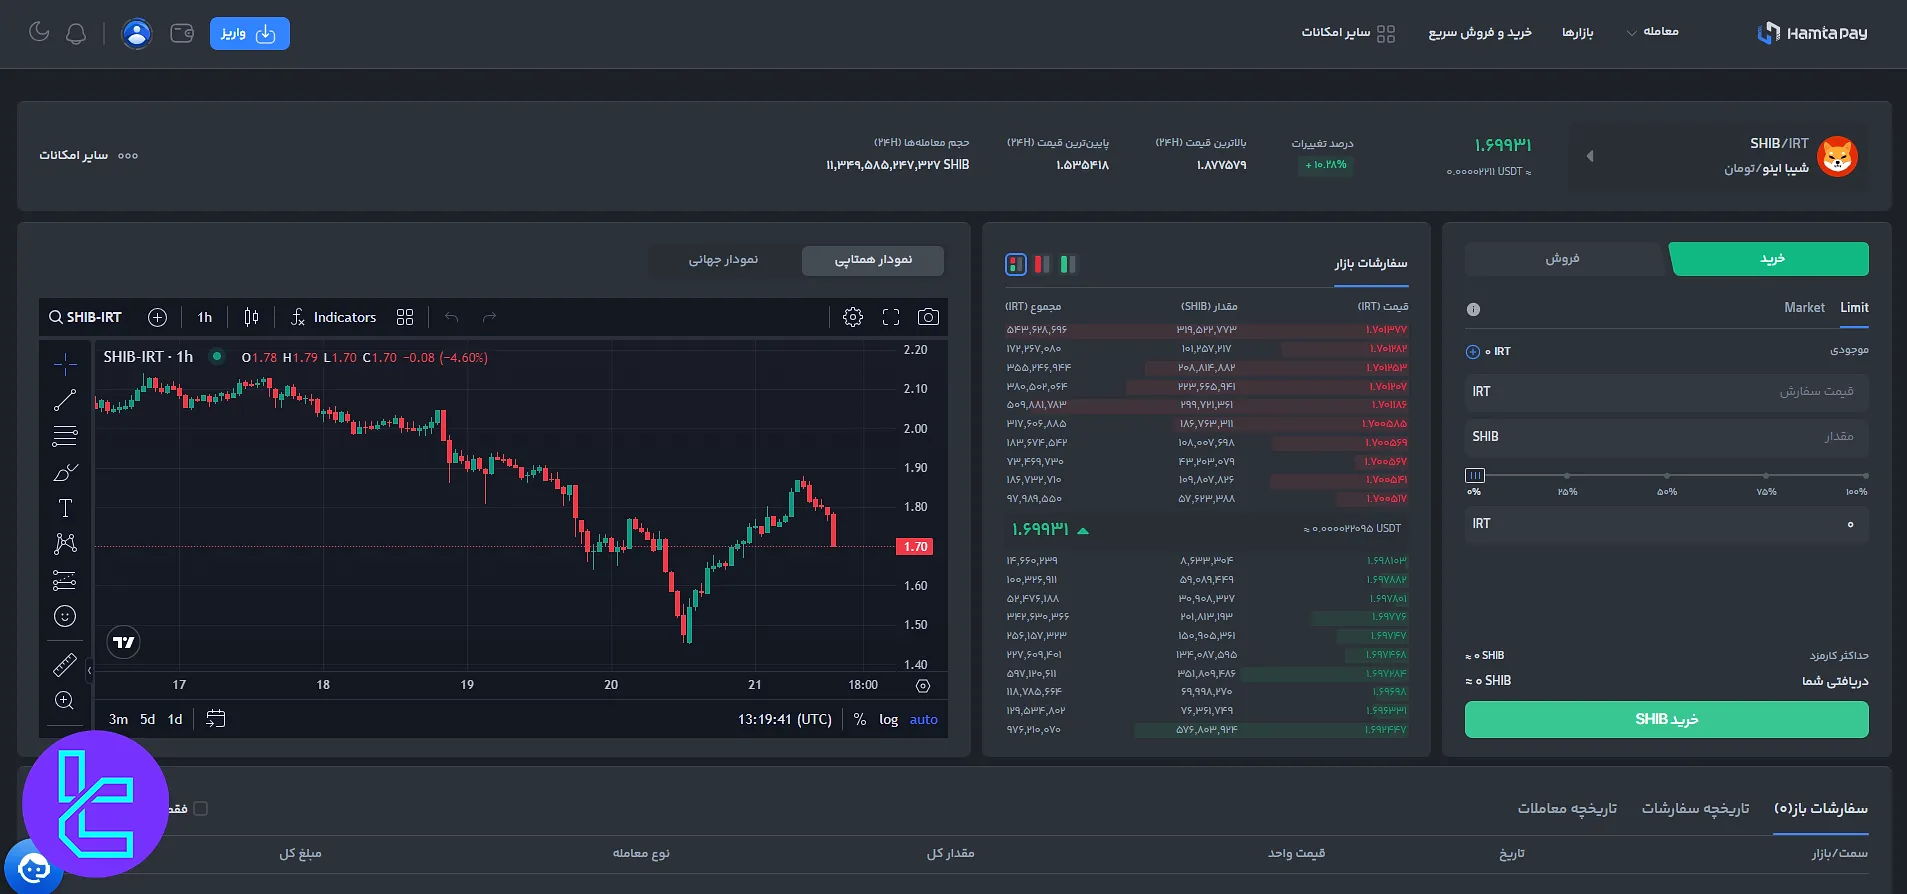Switch to the فروش sell tab
The height and width of the screenshot is (894, 1907).
(1562, 259)
